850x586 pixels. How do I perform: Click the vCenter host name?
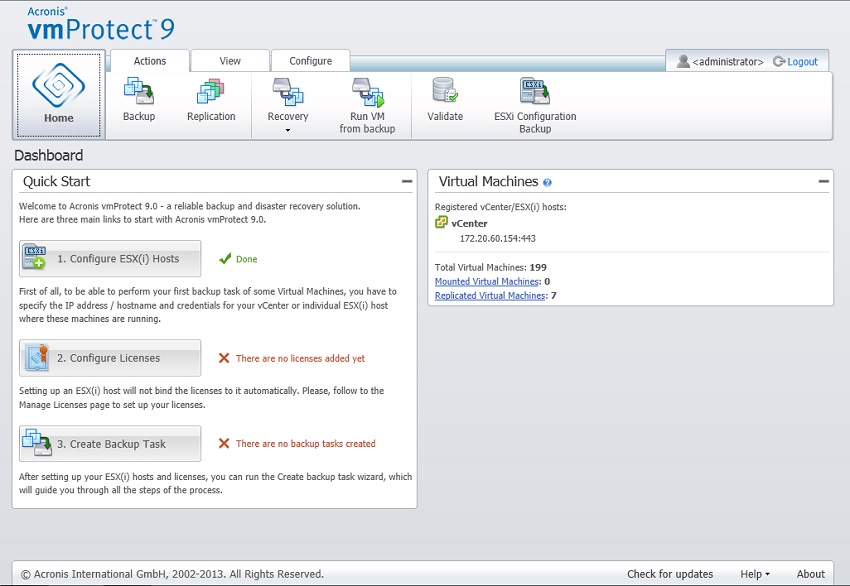(469, 223)
